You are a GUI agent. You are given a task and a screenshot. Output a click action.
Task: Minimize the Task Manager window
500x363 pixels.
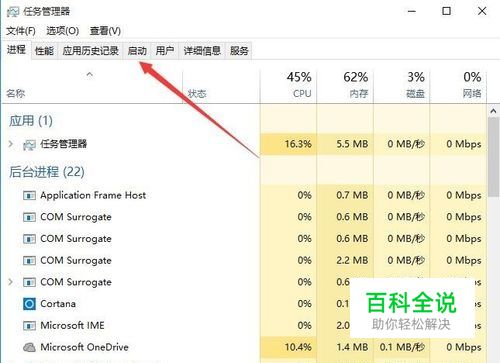(412, 11)
